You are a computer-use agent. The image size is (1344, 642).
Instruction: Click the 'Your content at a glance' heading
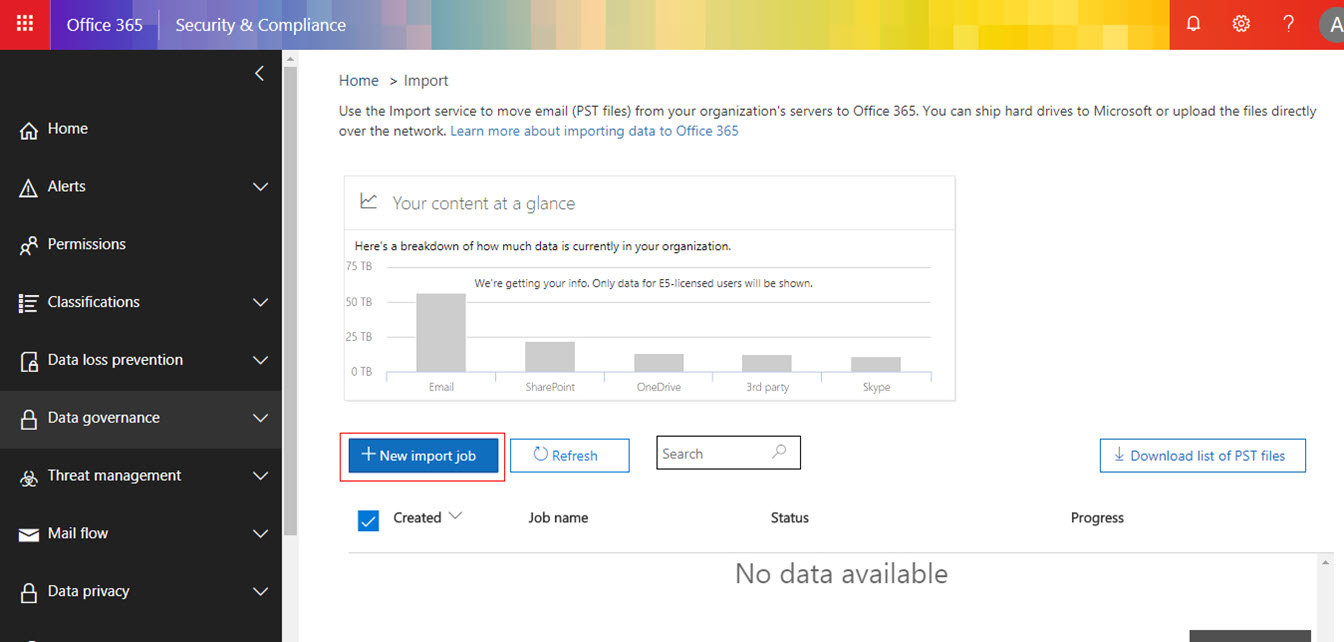pos(484,203)
